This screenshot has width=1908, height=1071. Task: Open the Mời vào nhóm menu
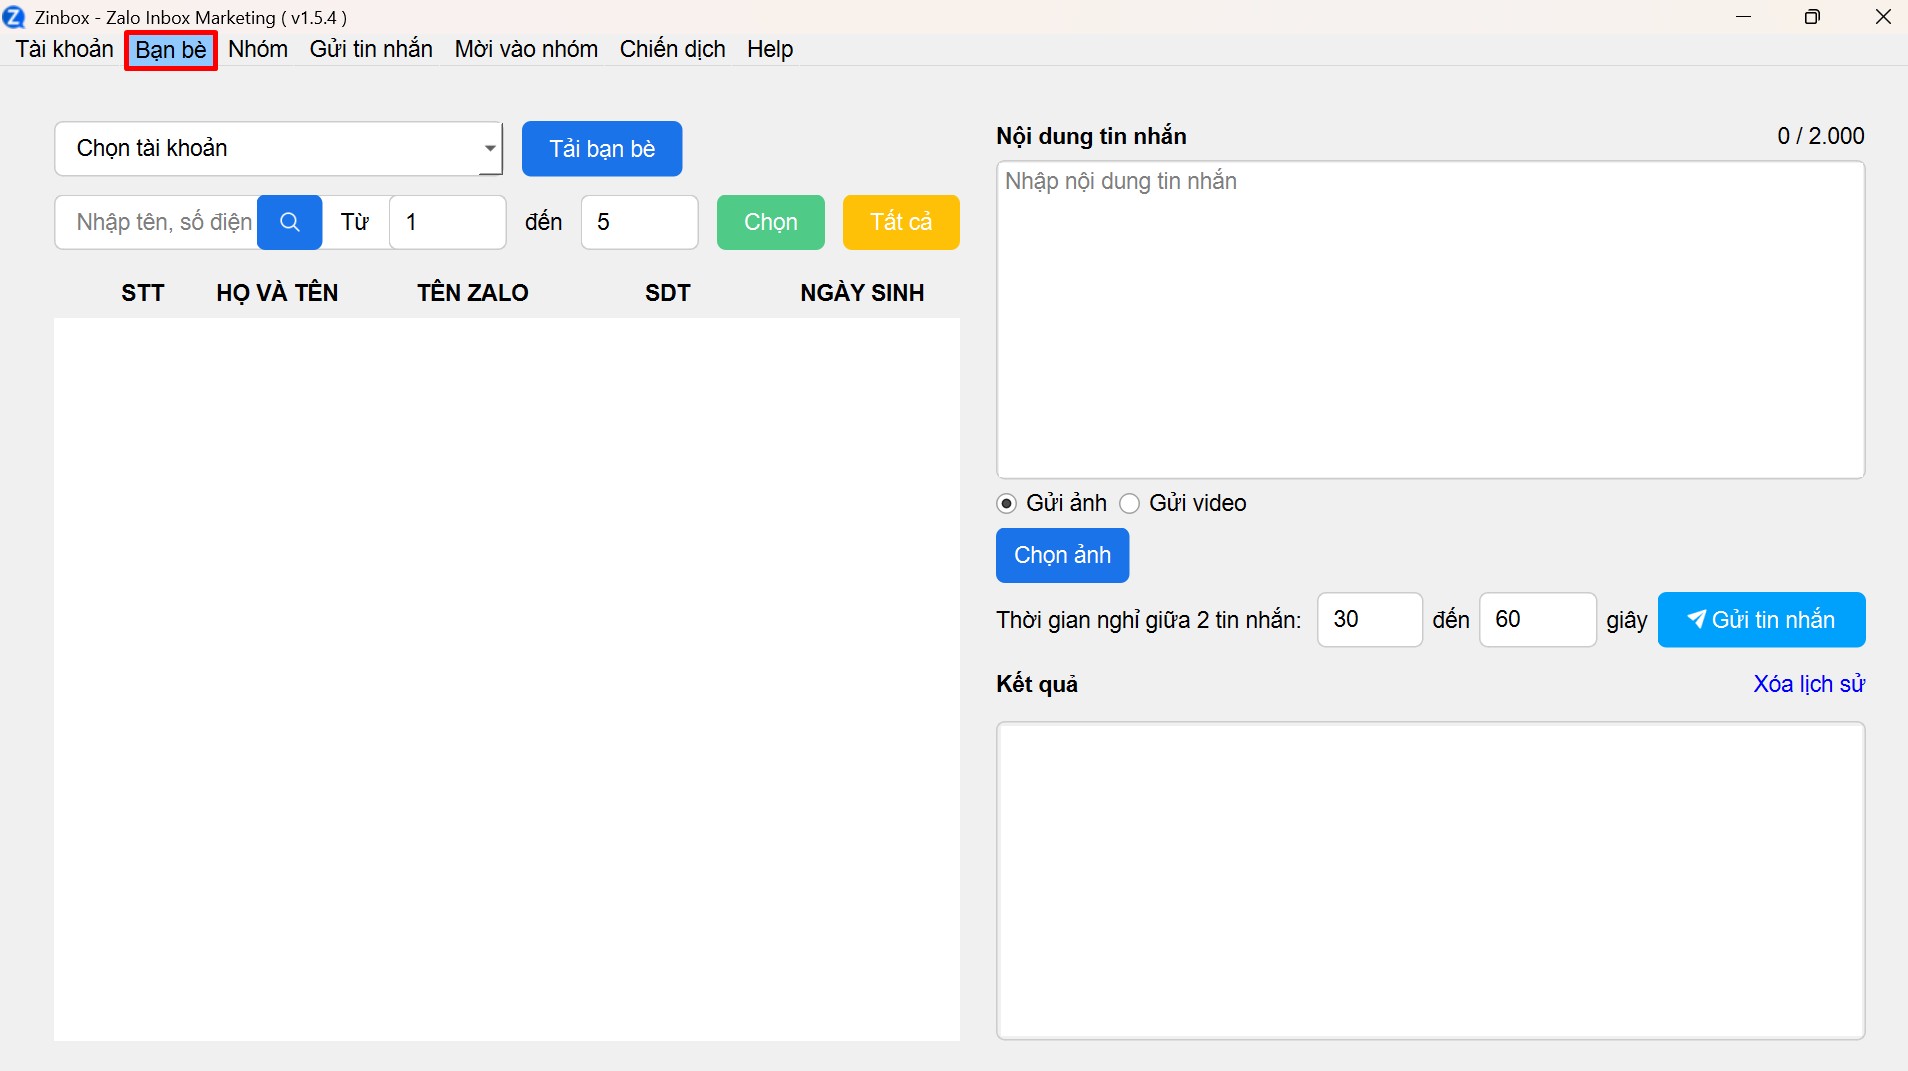[526, 49]
